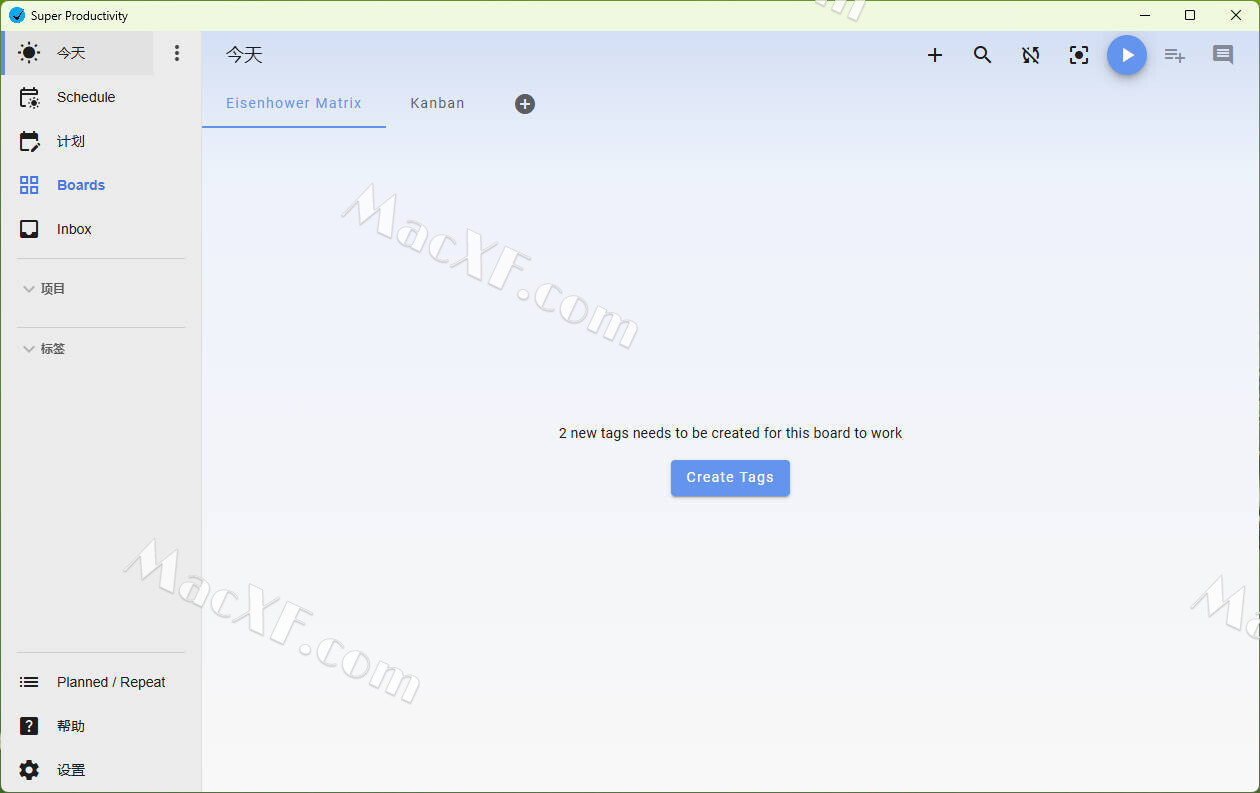The height and width of the screenshot is (793, 1260).
Task: Click the '2 new tags needs' message
Action: click(x=730, y=433)
